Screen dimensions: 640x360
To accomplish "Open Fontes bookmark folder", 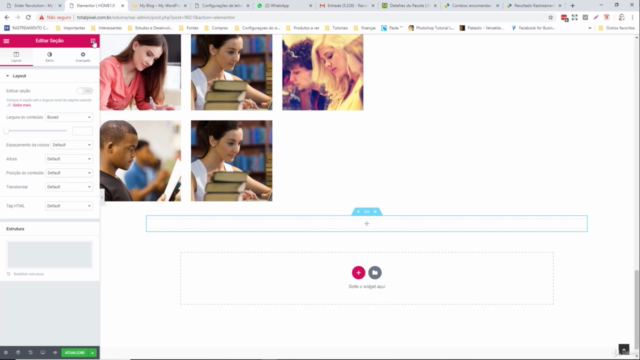I will [x=189, y=28].
